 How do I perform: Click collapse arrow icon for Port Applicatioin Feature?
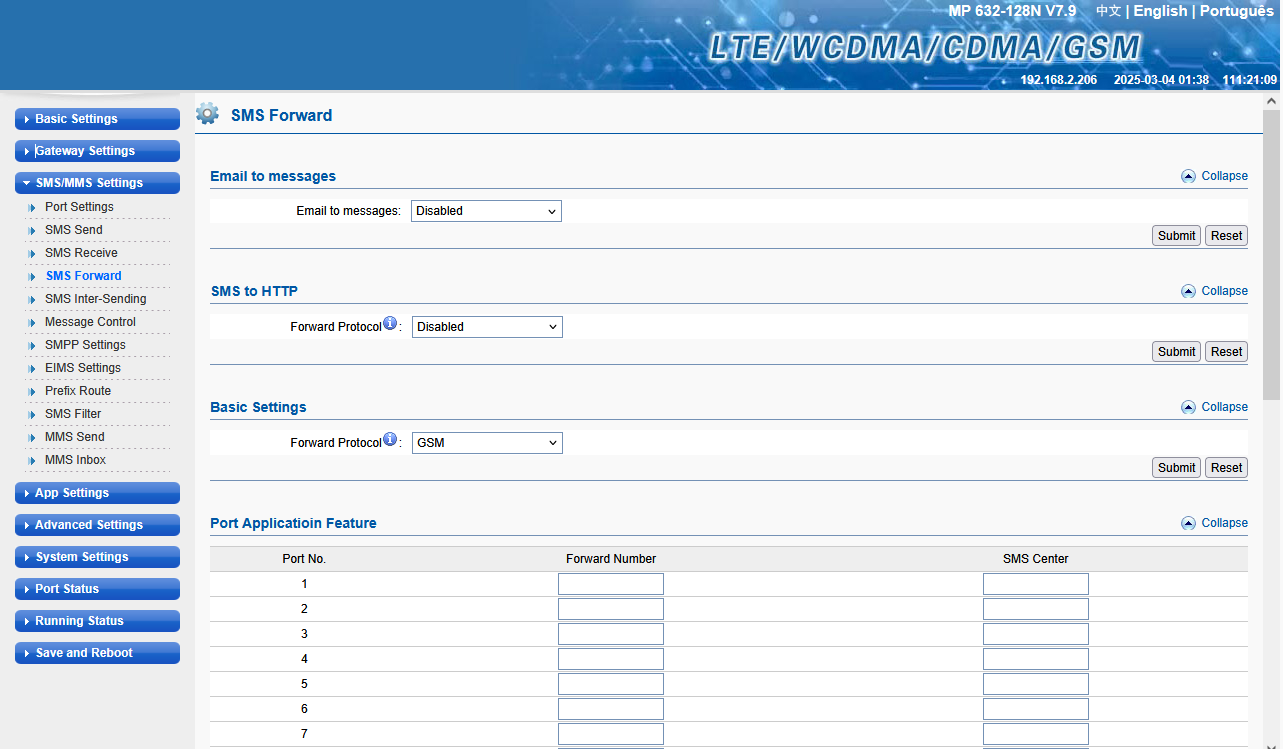1188,523
